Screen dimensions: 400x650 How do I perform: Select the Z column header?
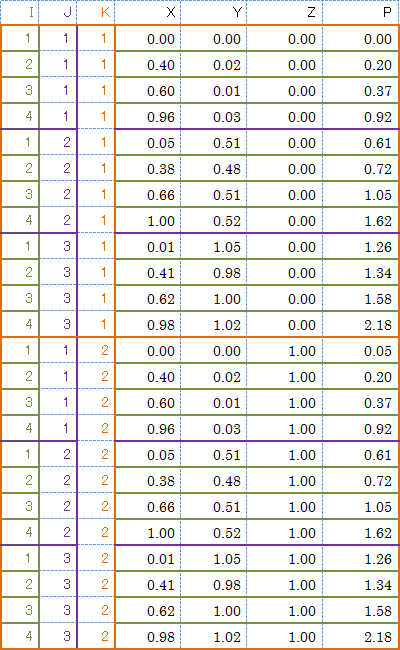coord(285,12)
